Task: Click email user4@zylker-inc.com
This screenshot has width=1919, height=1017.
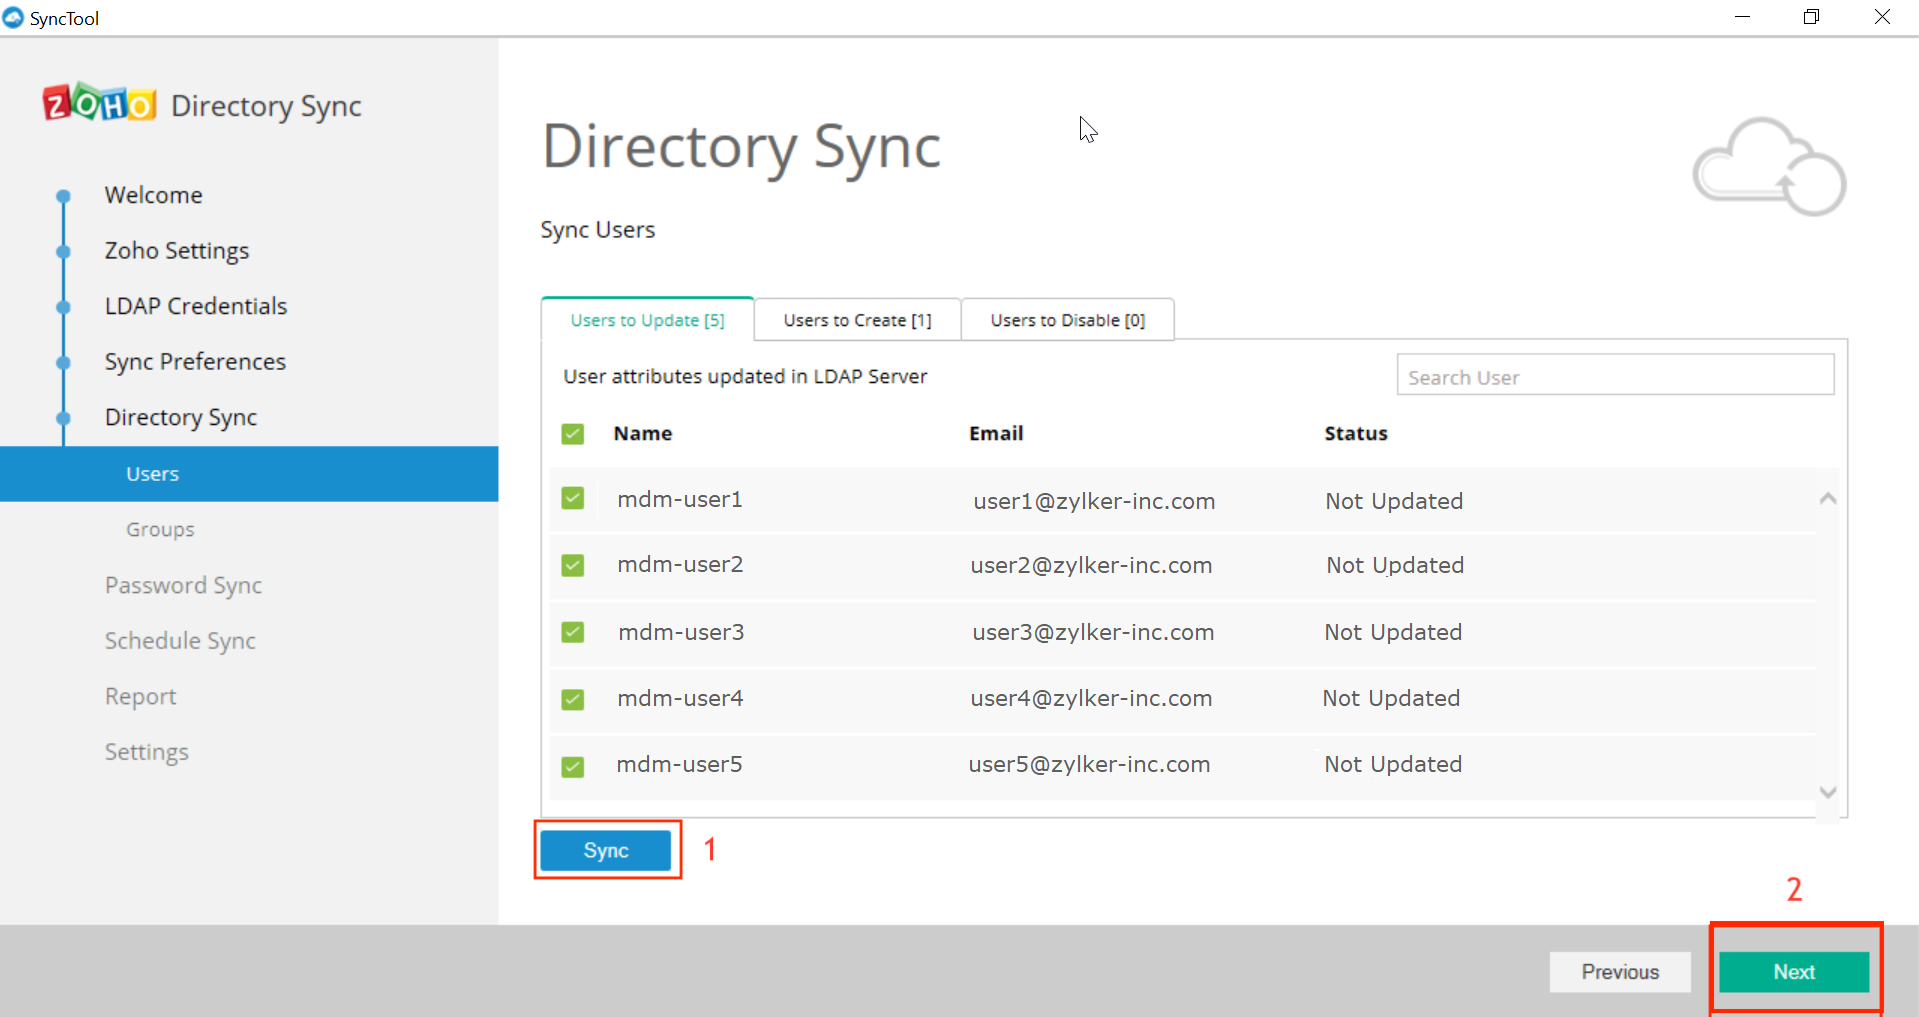Action: point(1091,698)
